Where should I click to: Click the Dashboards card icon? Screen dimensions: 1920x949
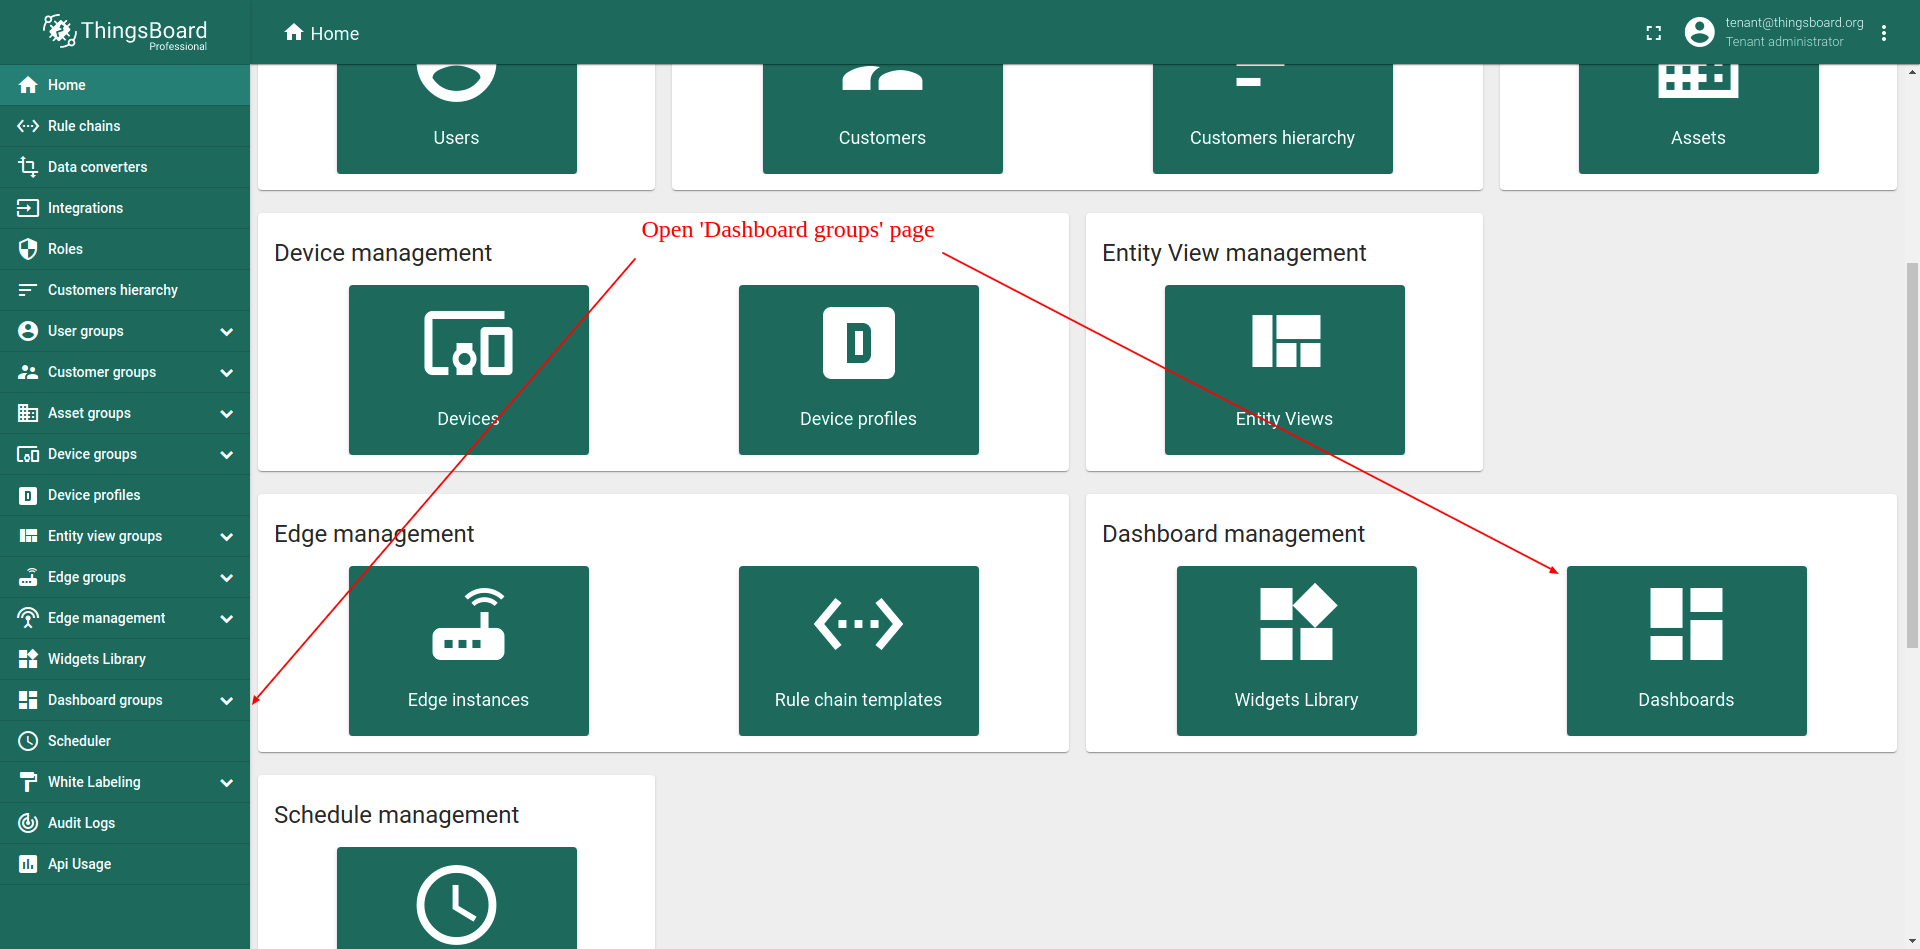coord(1686,624)
